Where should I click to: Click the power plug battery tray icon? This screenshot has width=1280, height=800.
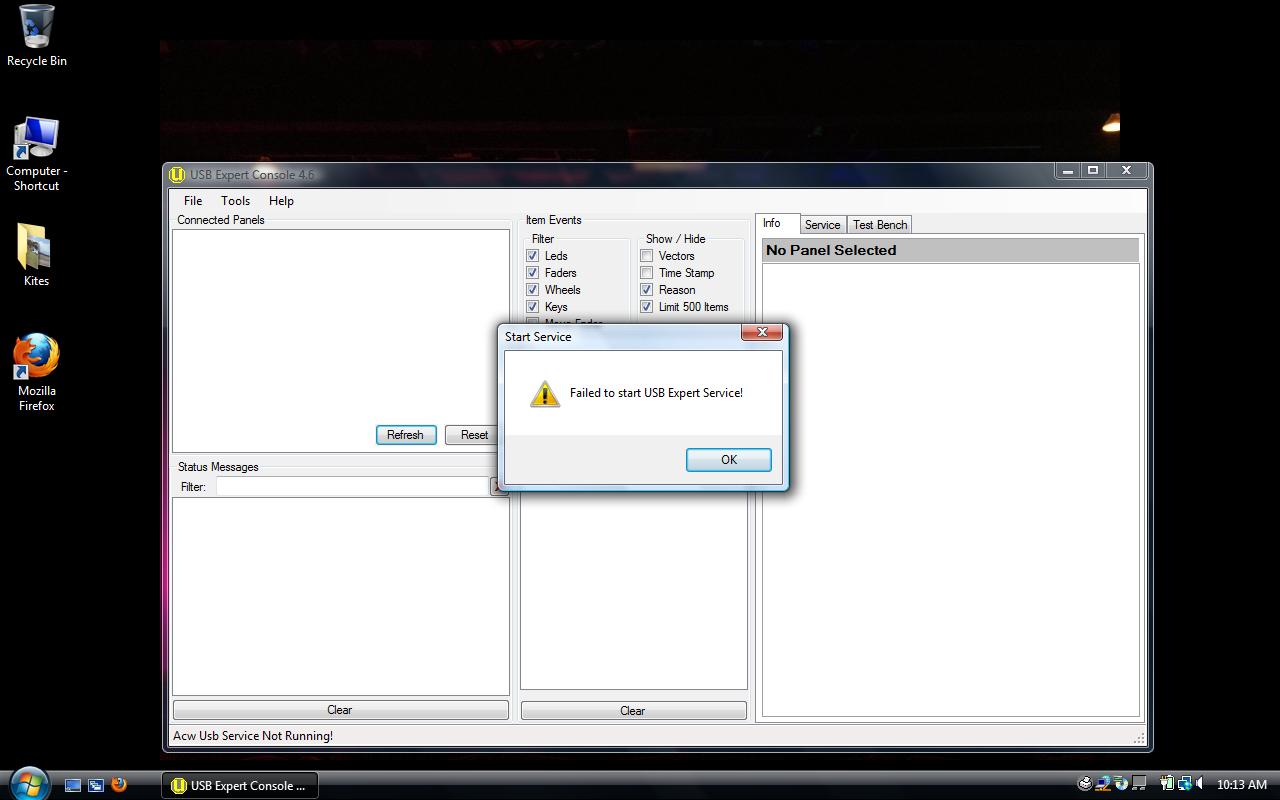pos(1166,784)
